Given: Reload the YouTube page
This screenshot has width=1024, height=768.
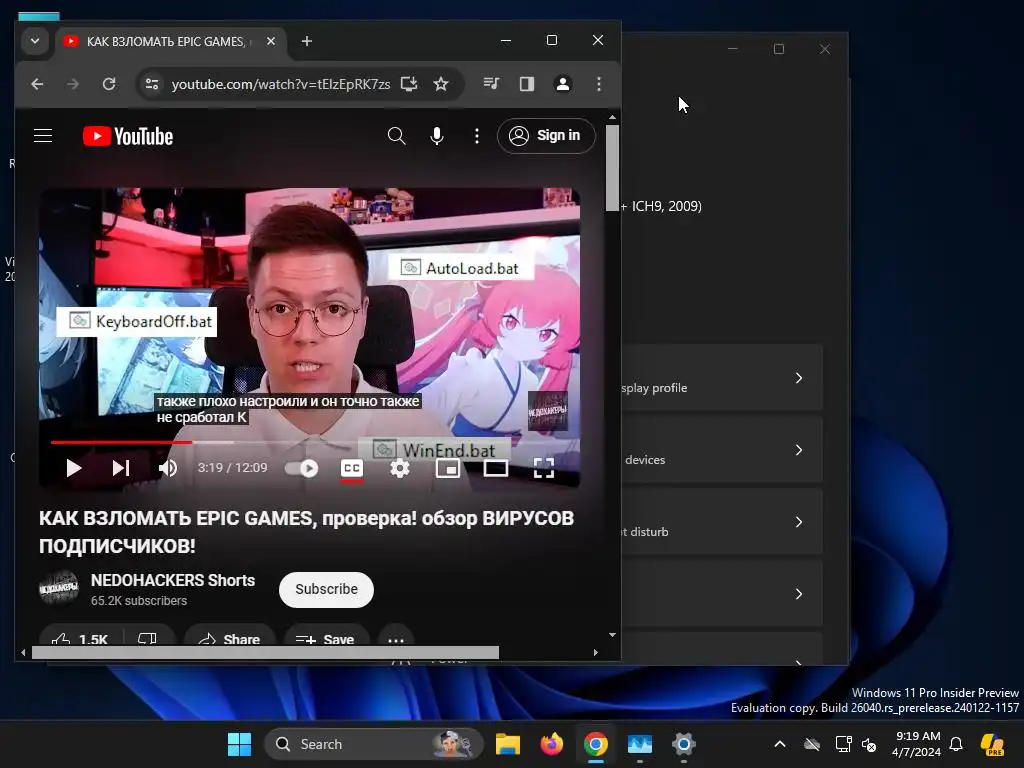Looking at the screenshot, I should (109, 84).
